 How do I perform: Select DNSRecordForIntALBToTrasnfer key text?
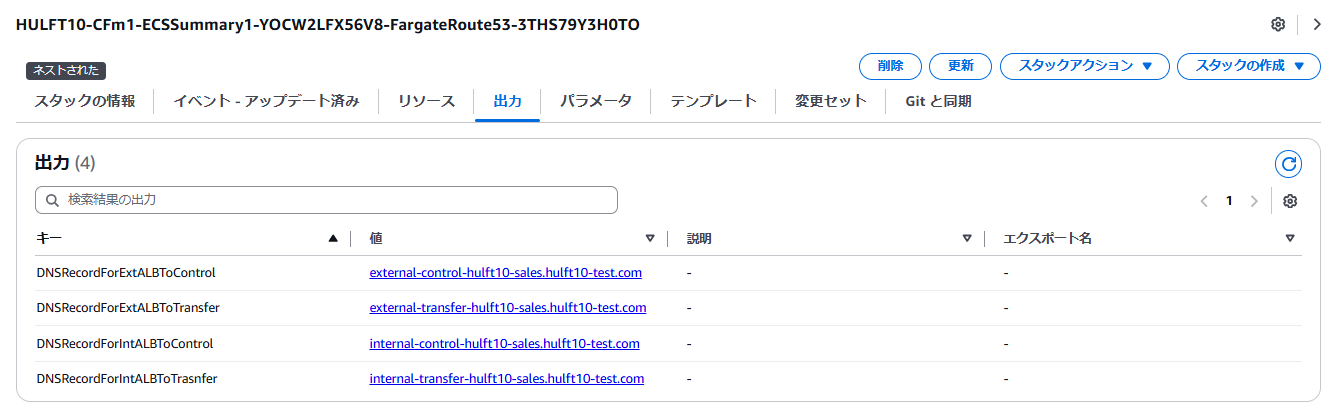coord(127,378)
